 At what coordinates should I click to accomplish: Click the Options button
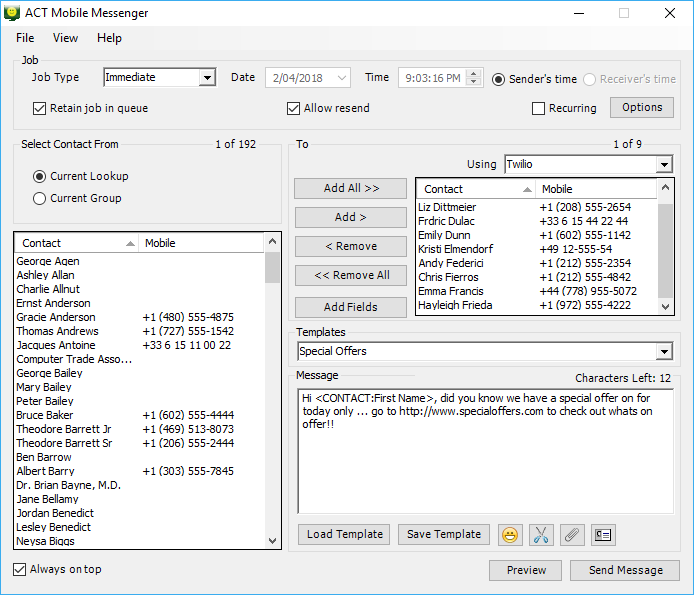[642, 108]
